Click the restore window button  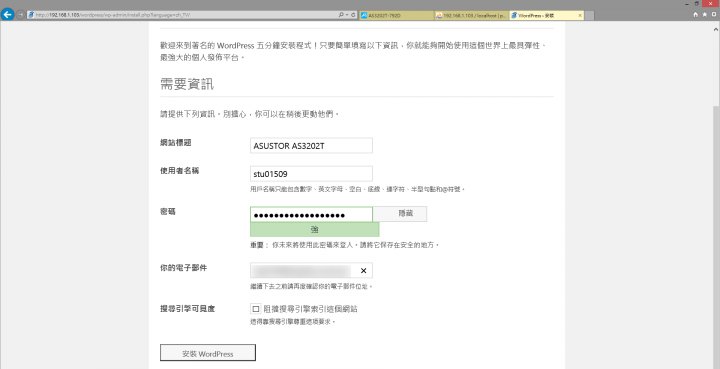[697, 3]
